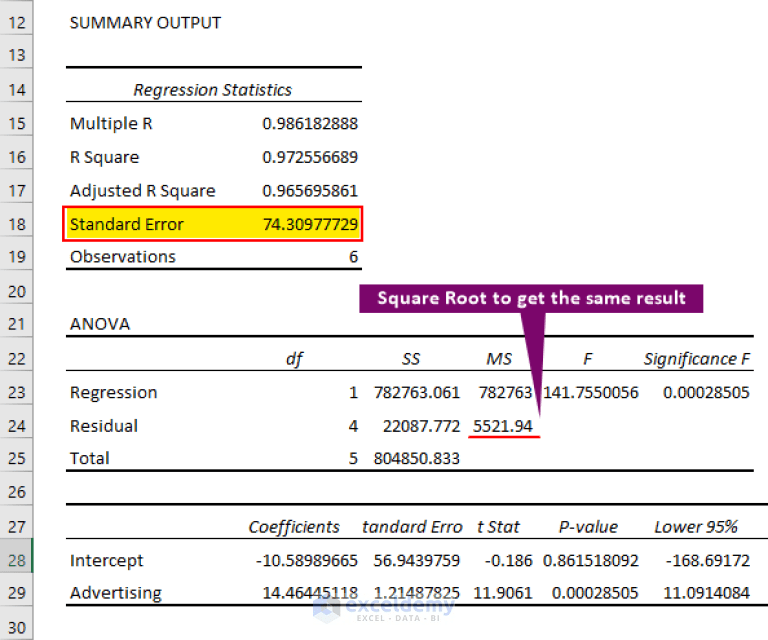Select the F column header
768x640 pixels.
(x=588, y=359)
